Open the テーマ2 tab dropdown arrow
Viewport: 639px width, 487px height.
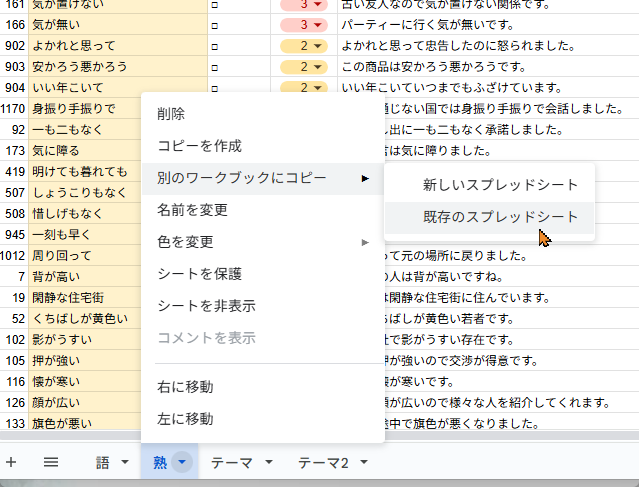[x=364, y=462]
